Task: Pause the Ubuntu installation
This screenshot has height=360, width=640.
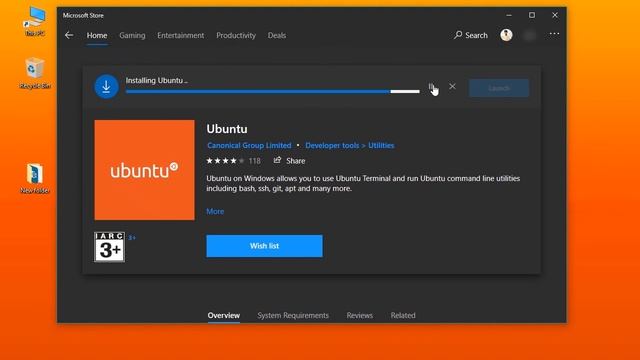Action: click(x=431, y=87)
